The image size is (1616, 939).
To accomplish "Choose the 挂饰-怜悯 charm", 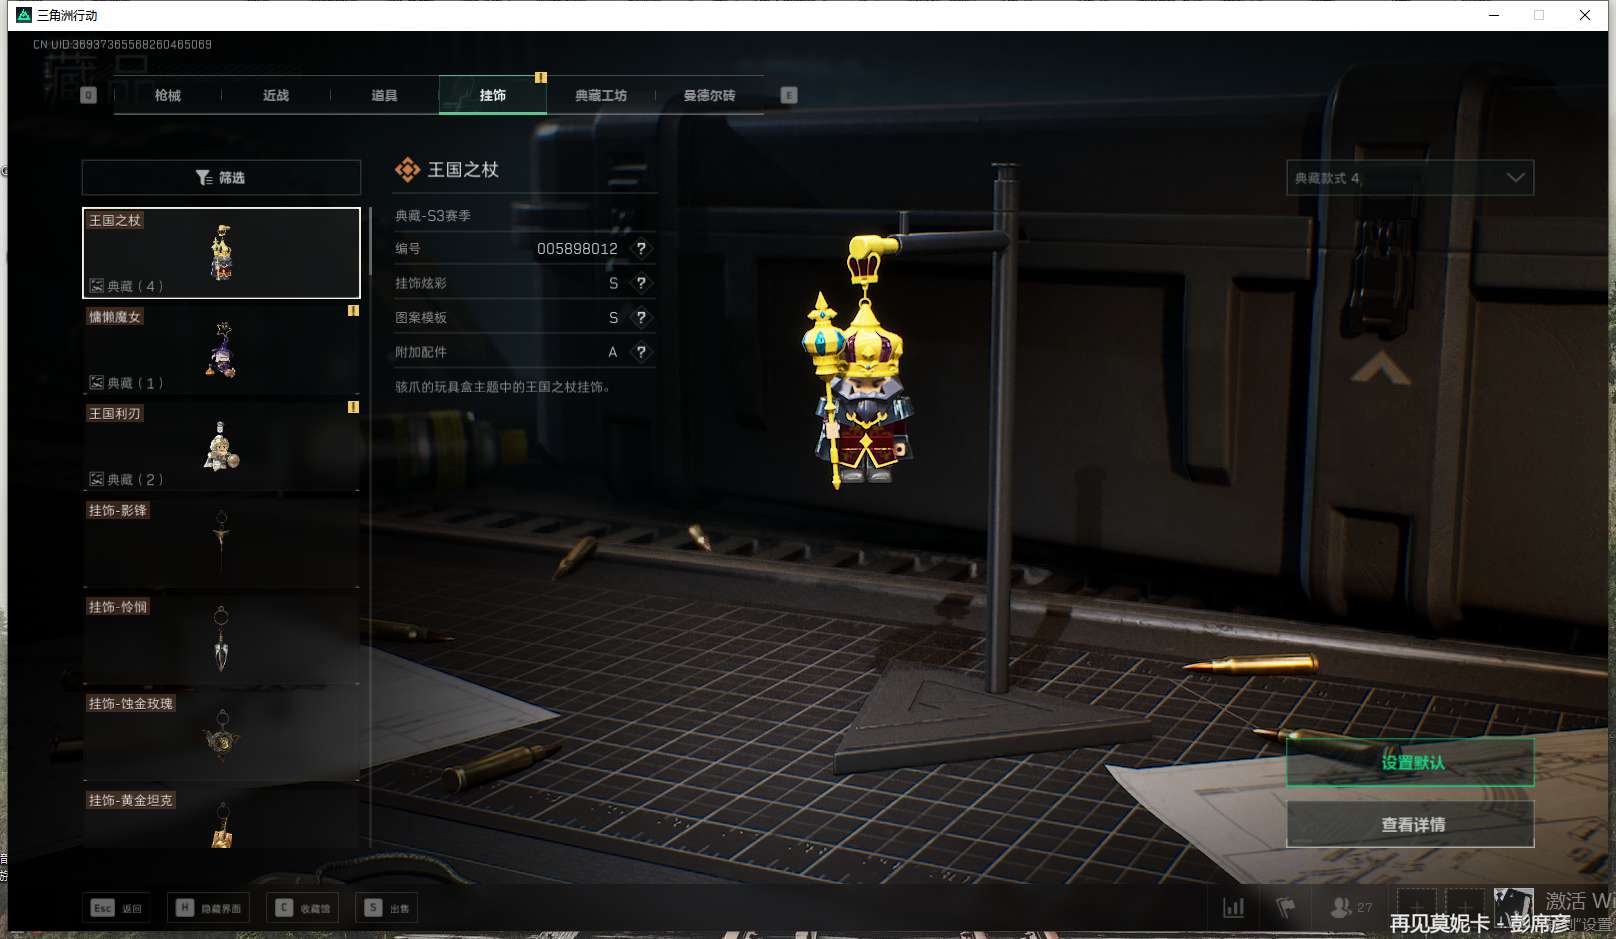I will click(x=221, y=640).
